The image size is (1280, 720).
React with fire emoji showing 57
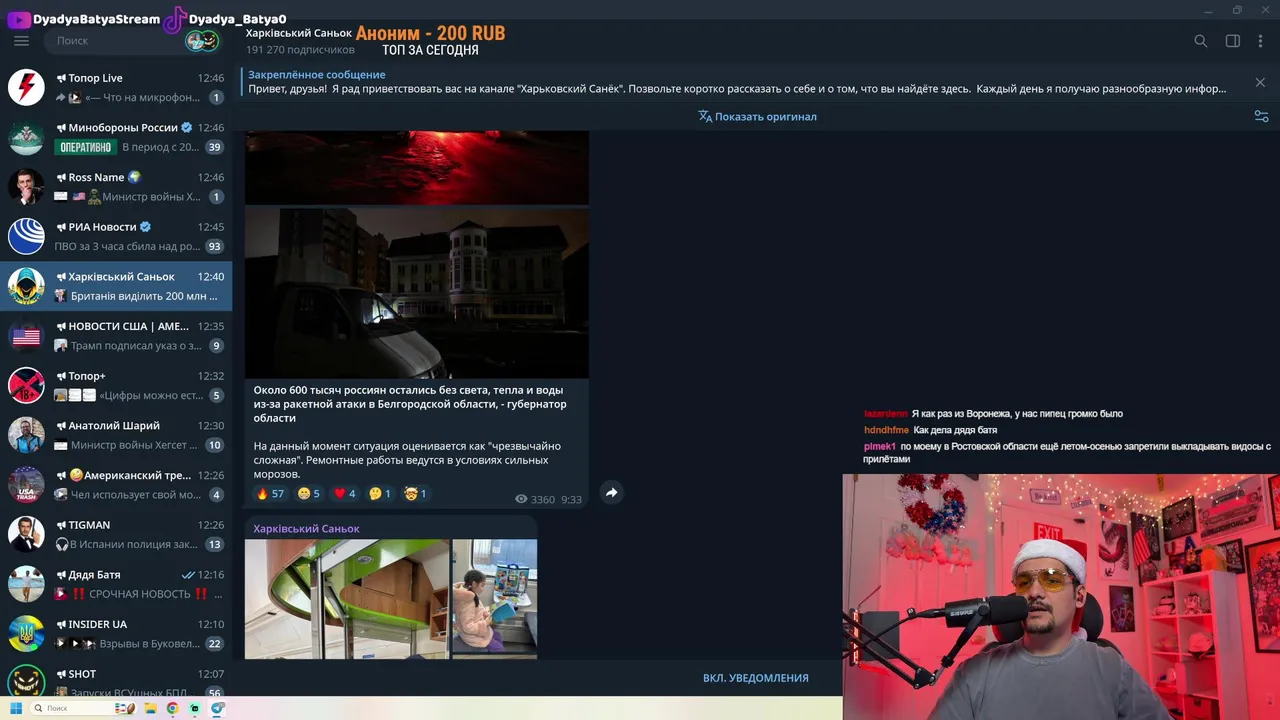[x=271, y=494]
